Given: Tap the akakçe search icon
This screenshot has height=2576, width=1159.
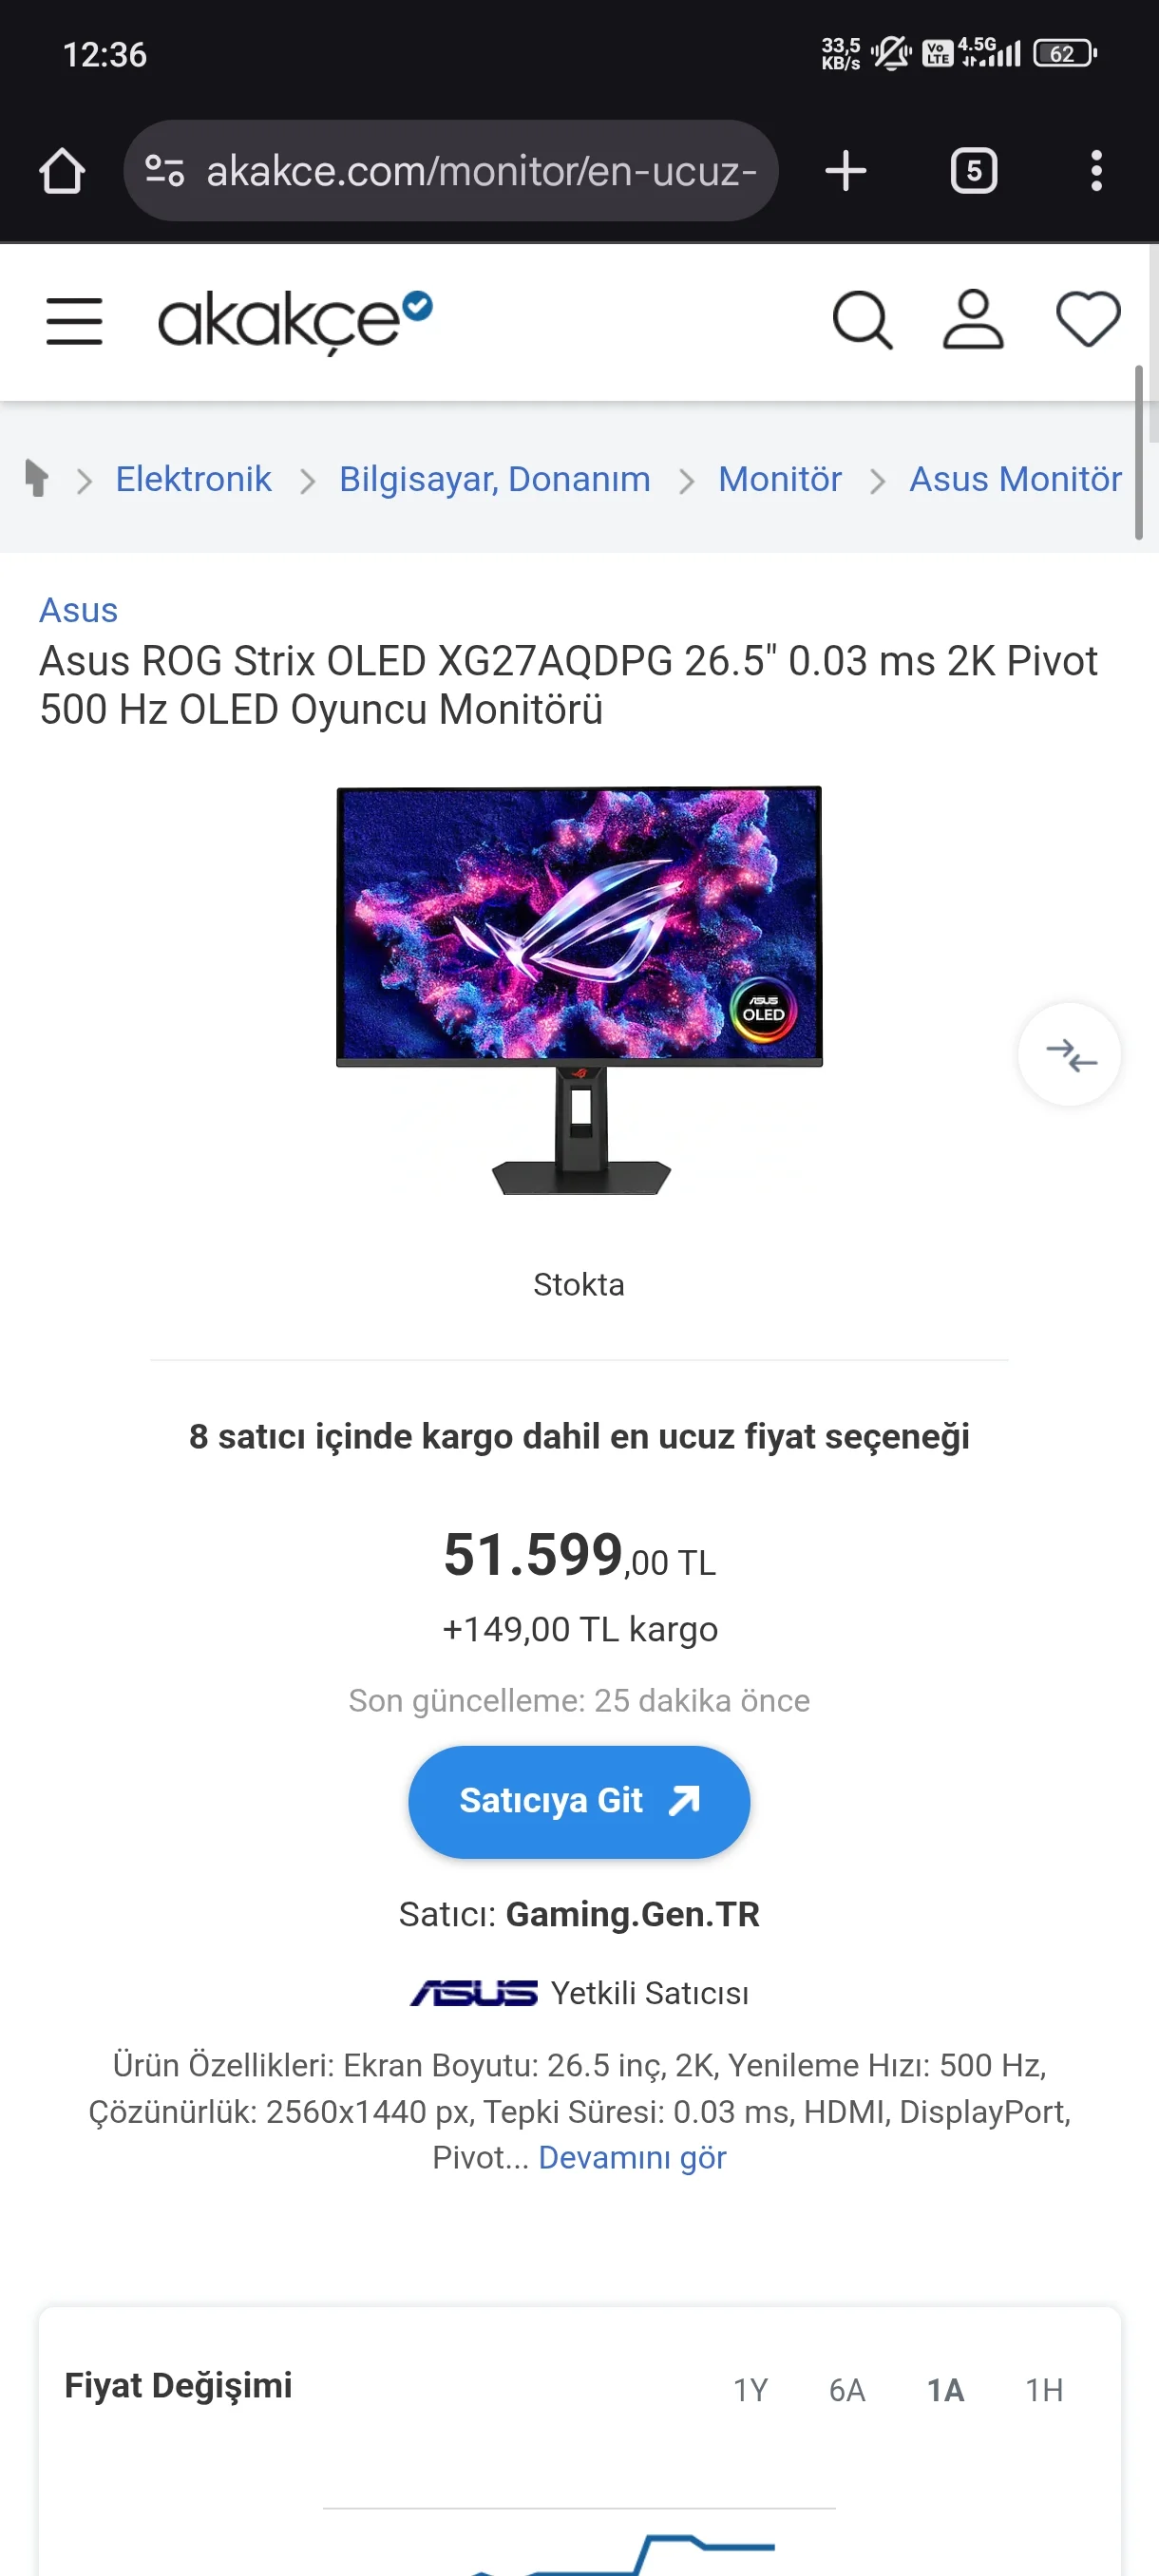Looking at the screenshot, I should click(862, 321).
